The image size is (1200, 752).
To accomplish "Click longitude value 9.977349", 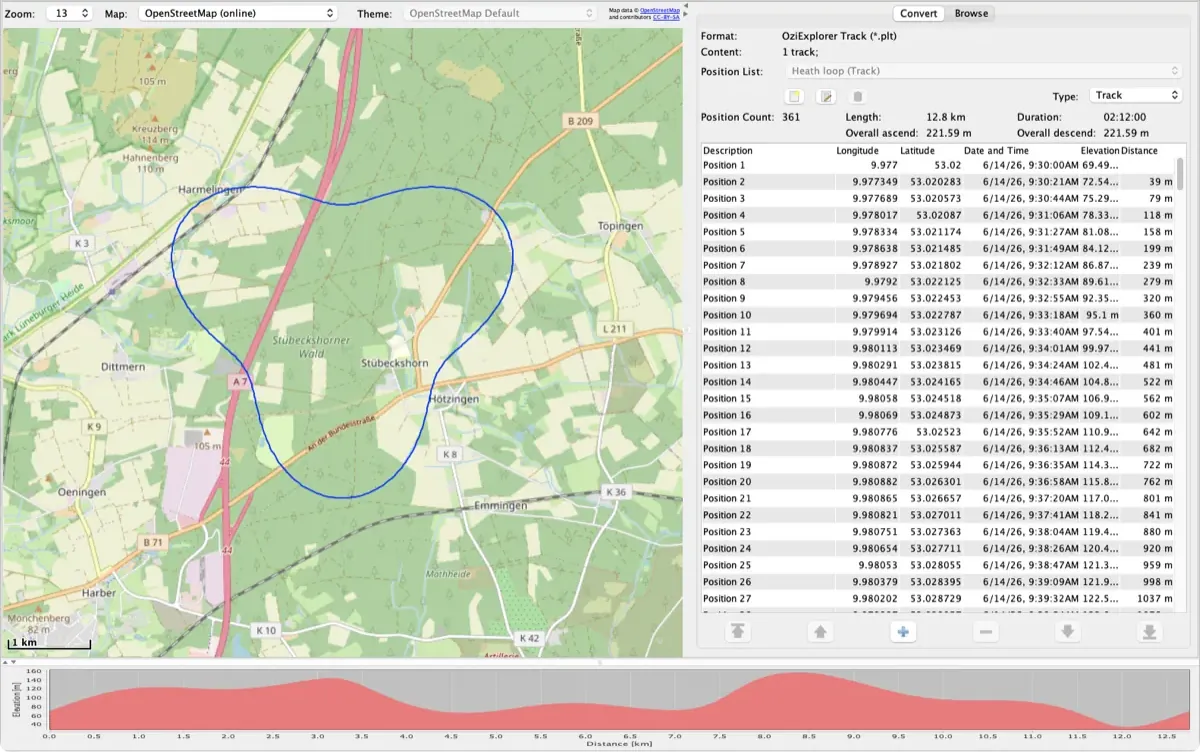I will point(875,182).
